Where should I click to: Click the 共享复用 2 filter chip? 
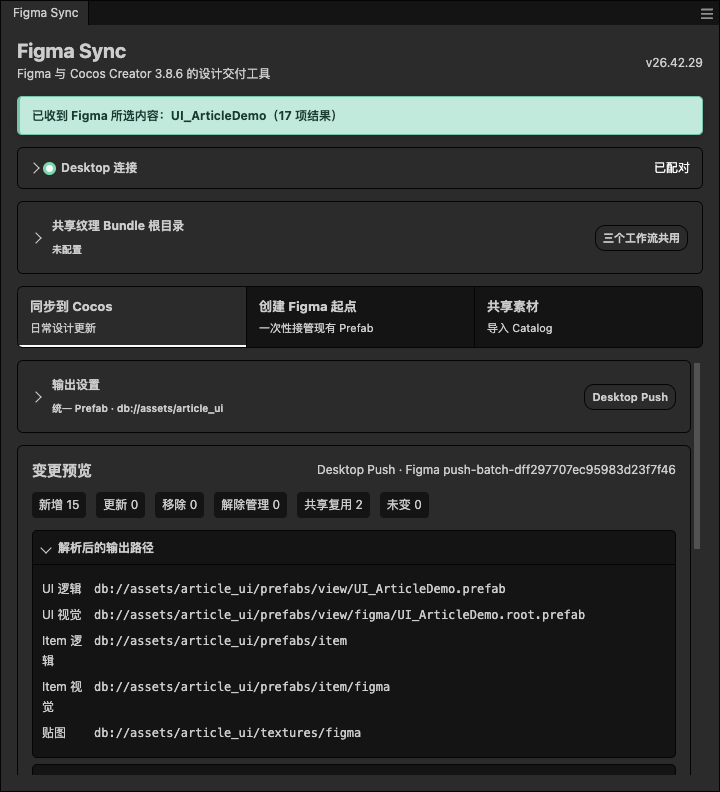point(333,505)
